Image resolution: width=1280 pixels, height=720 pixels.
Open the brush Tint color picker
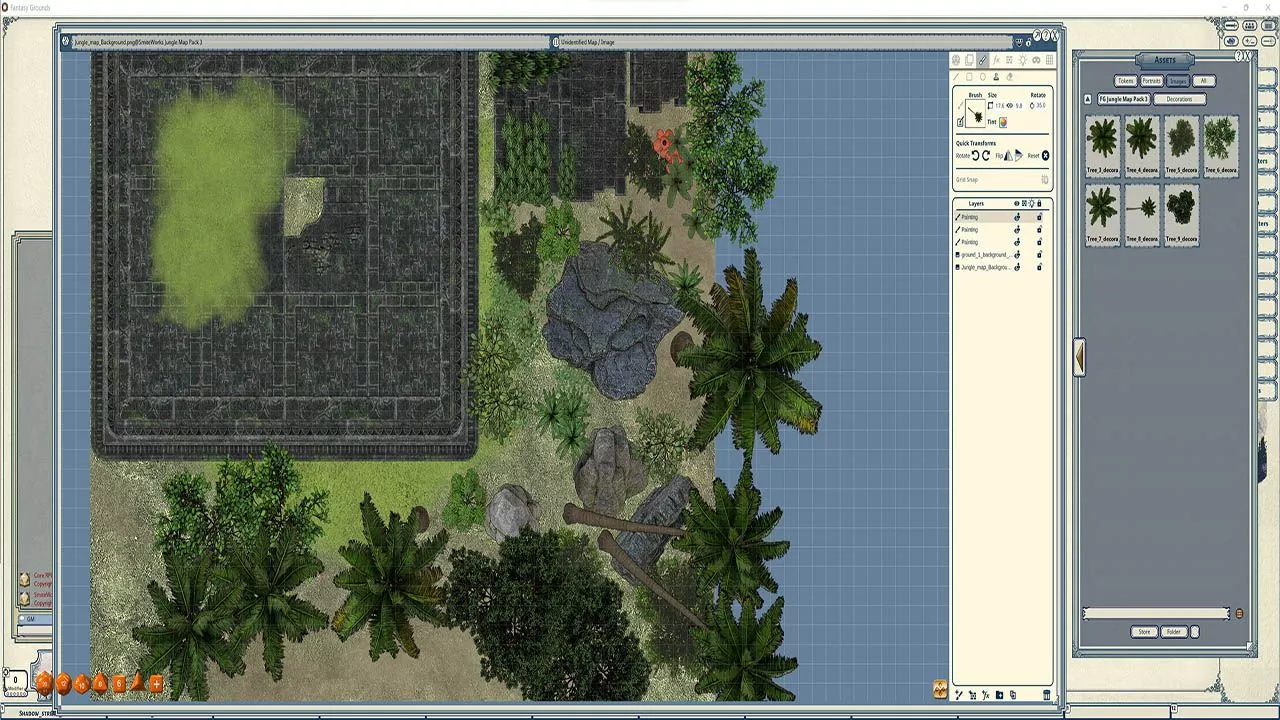pos(1003,122)
